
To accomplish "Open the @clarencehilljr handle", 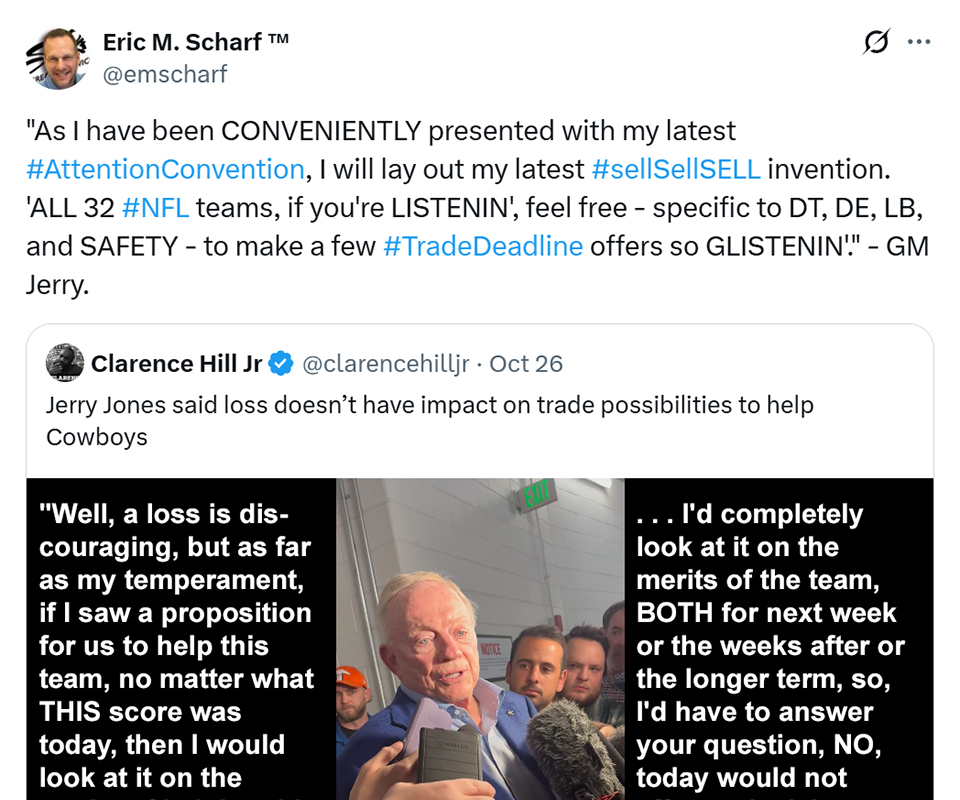I will click(x=385, y=364).
